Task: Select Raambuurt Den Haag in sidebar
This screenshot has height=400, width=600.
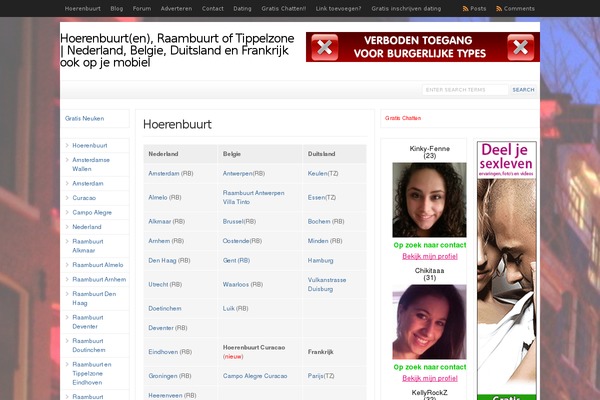Action: (x=94, y=298)
